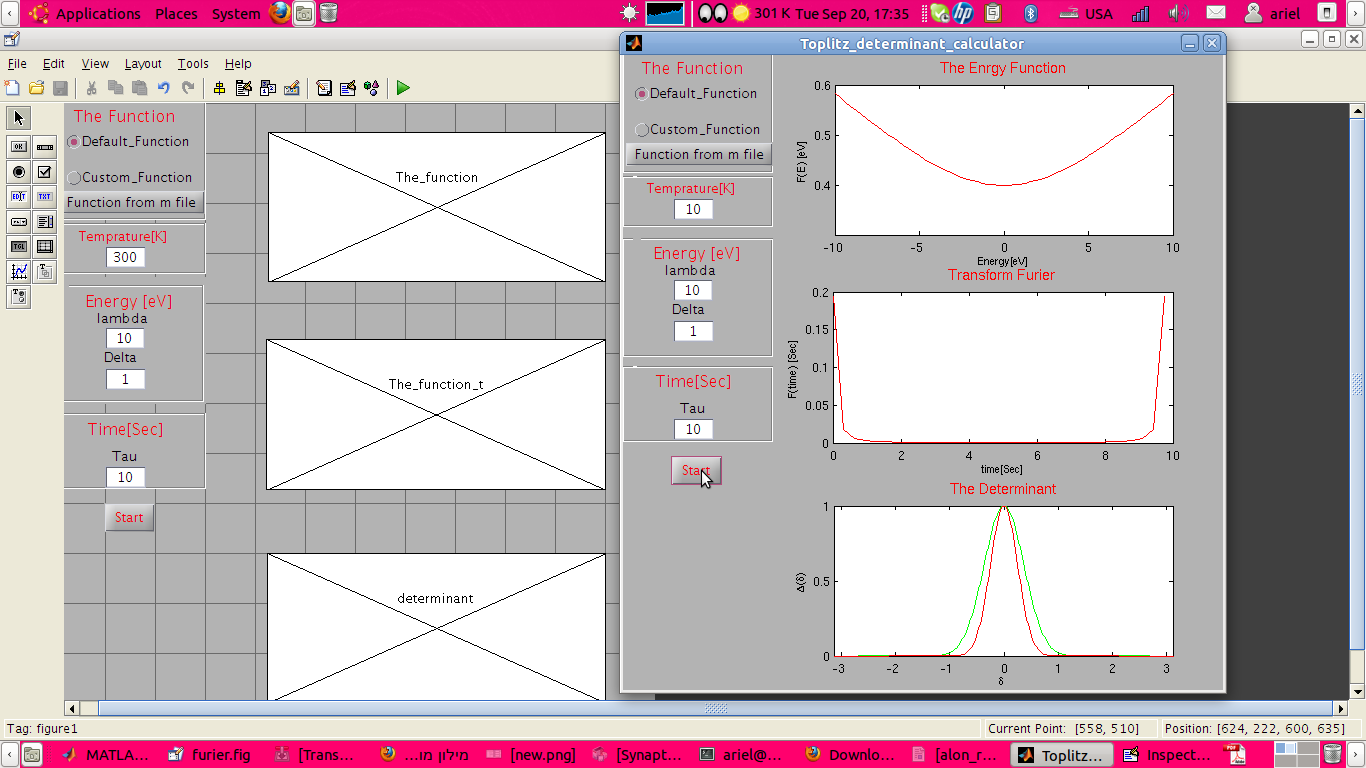The width and height of the screenshot is (1366, 768).
Task: Choose the Push Button component tool
Action: click(19, 146)
